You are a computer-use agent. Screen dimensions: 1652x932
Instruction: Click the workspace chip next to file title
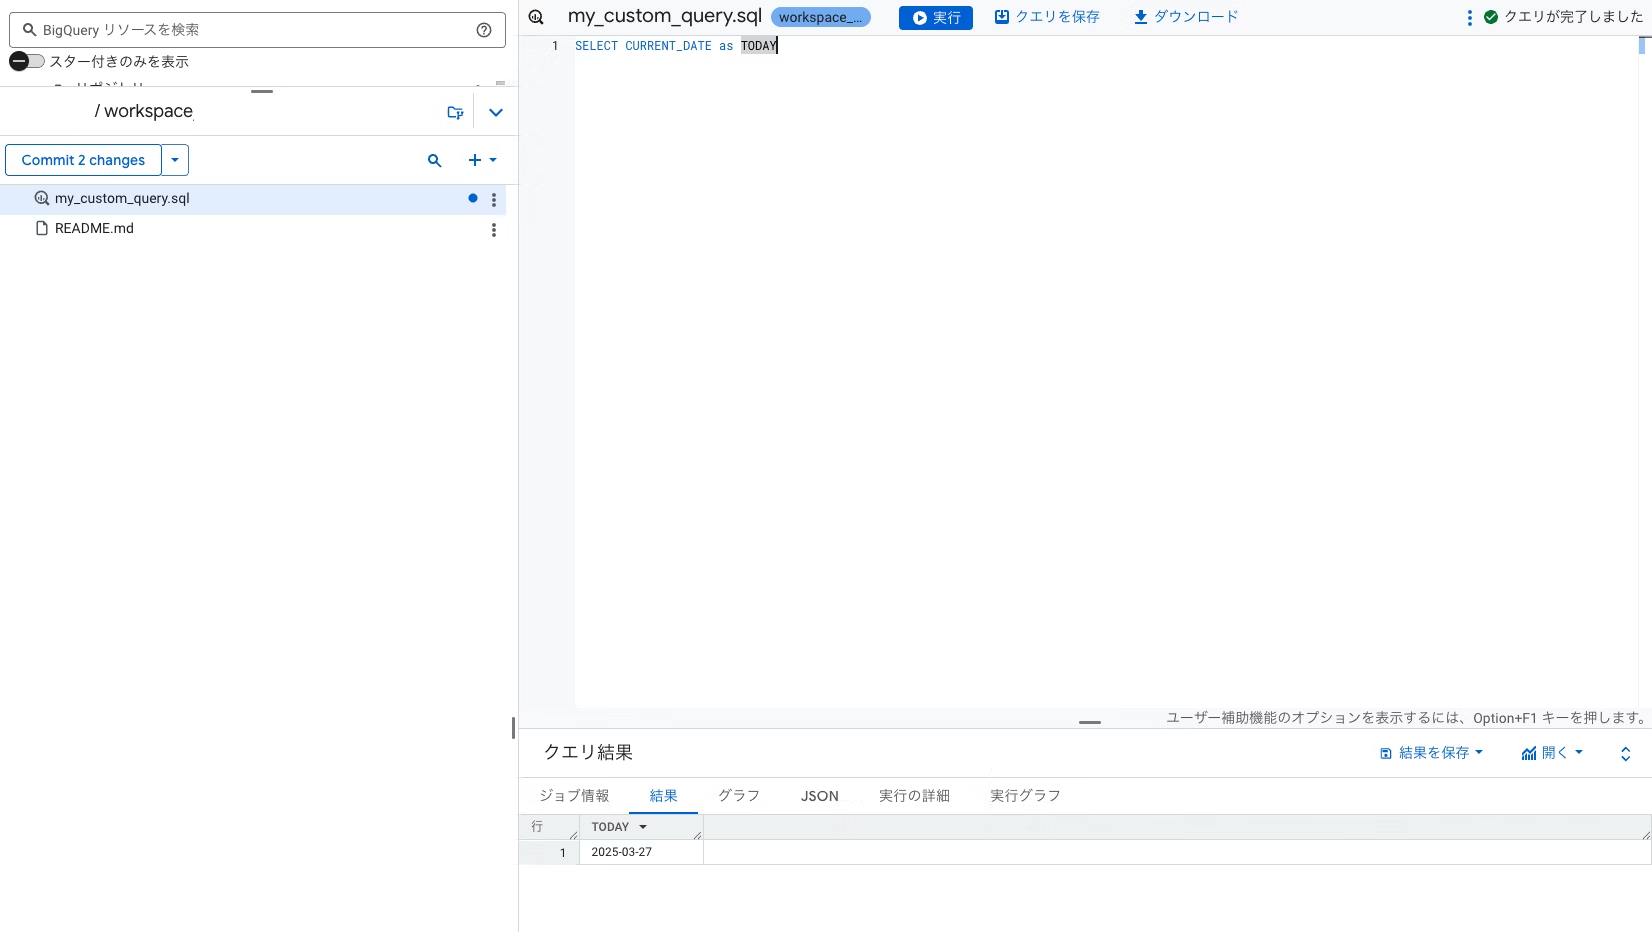point(820,17)
